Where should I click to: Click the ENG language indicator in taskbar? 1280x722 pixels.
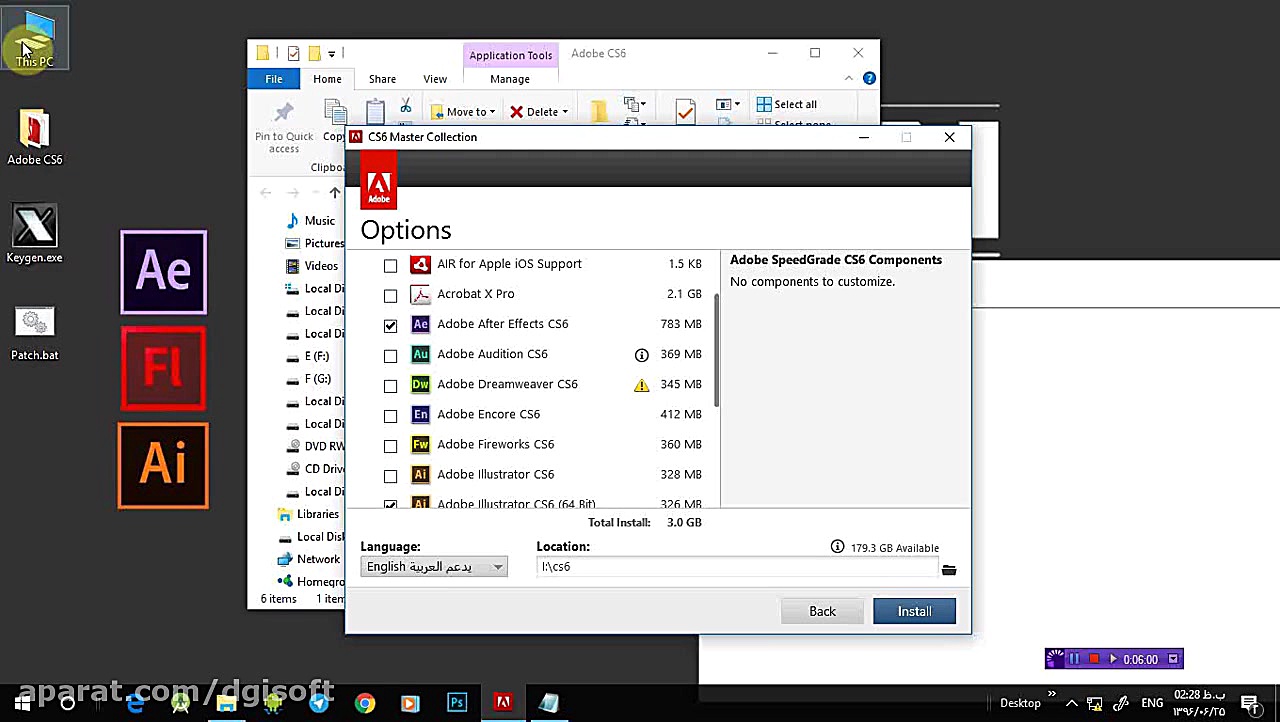tap(1152, 703)
